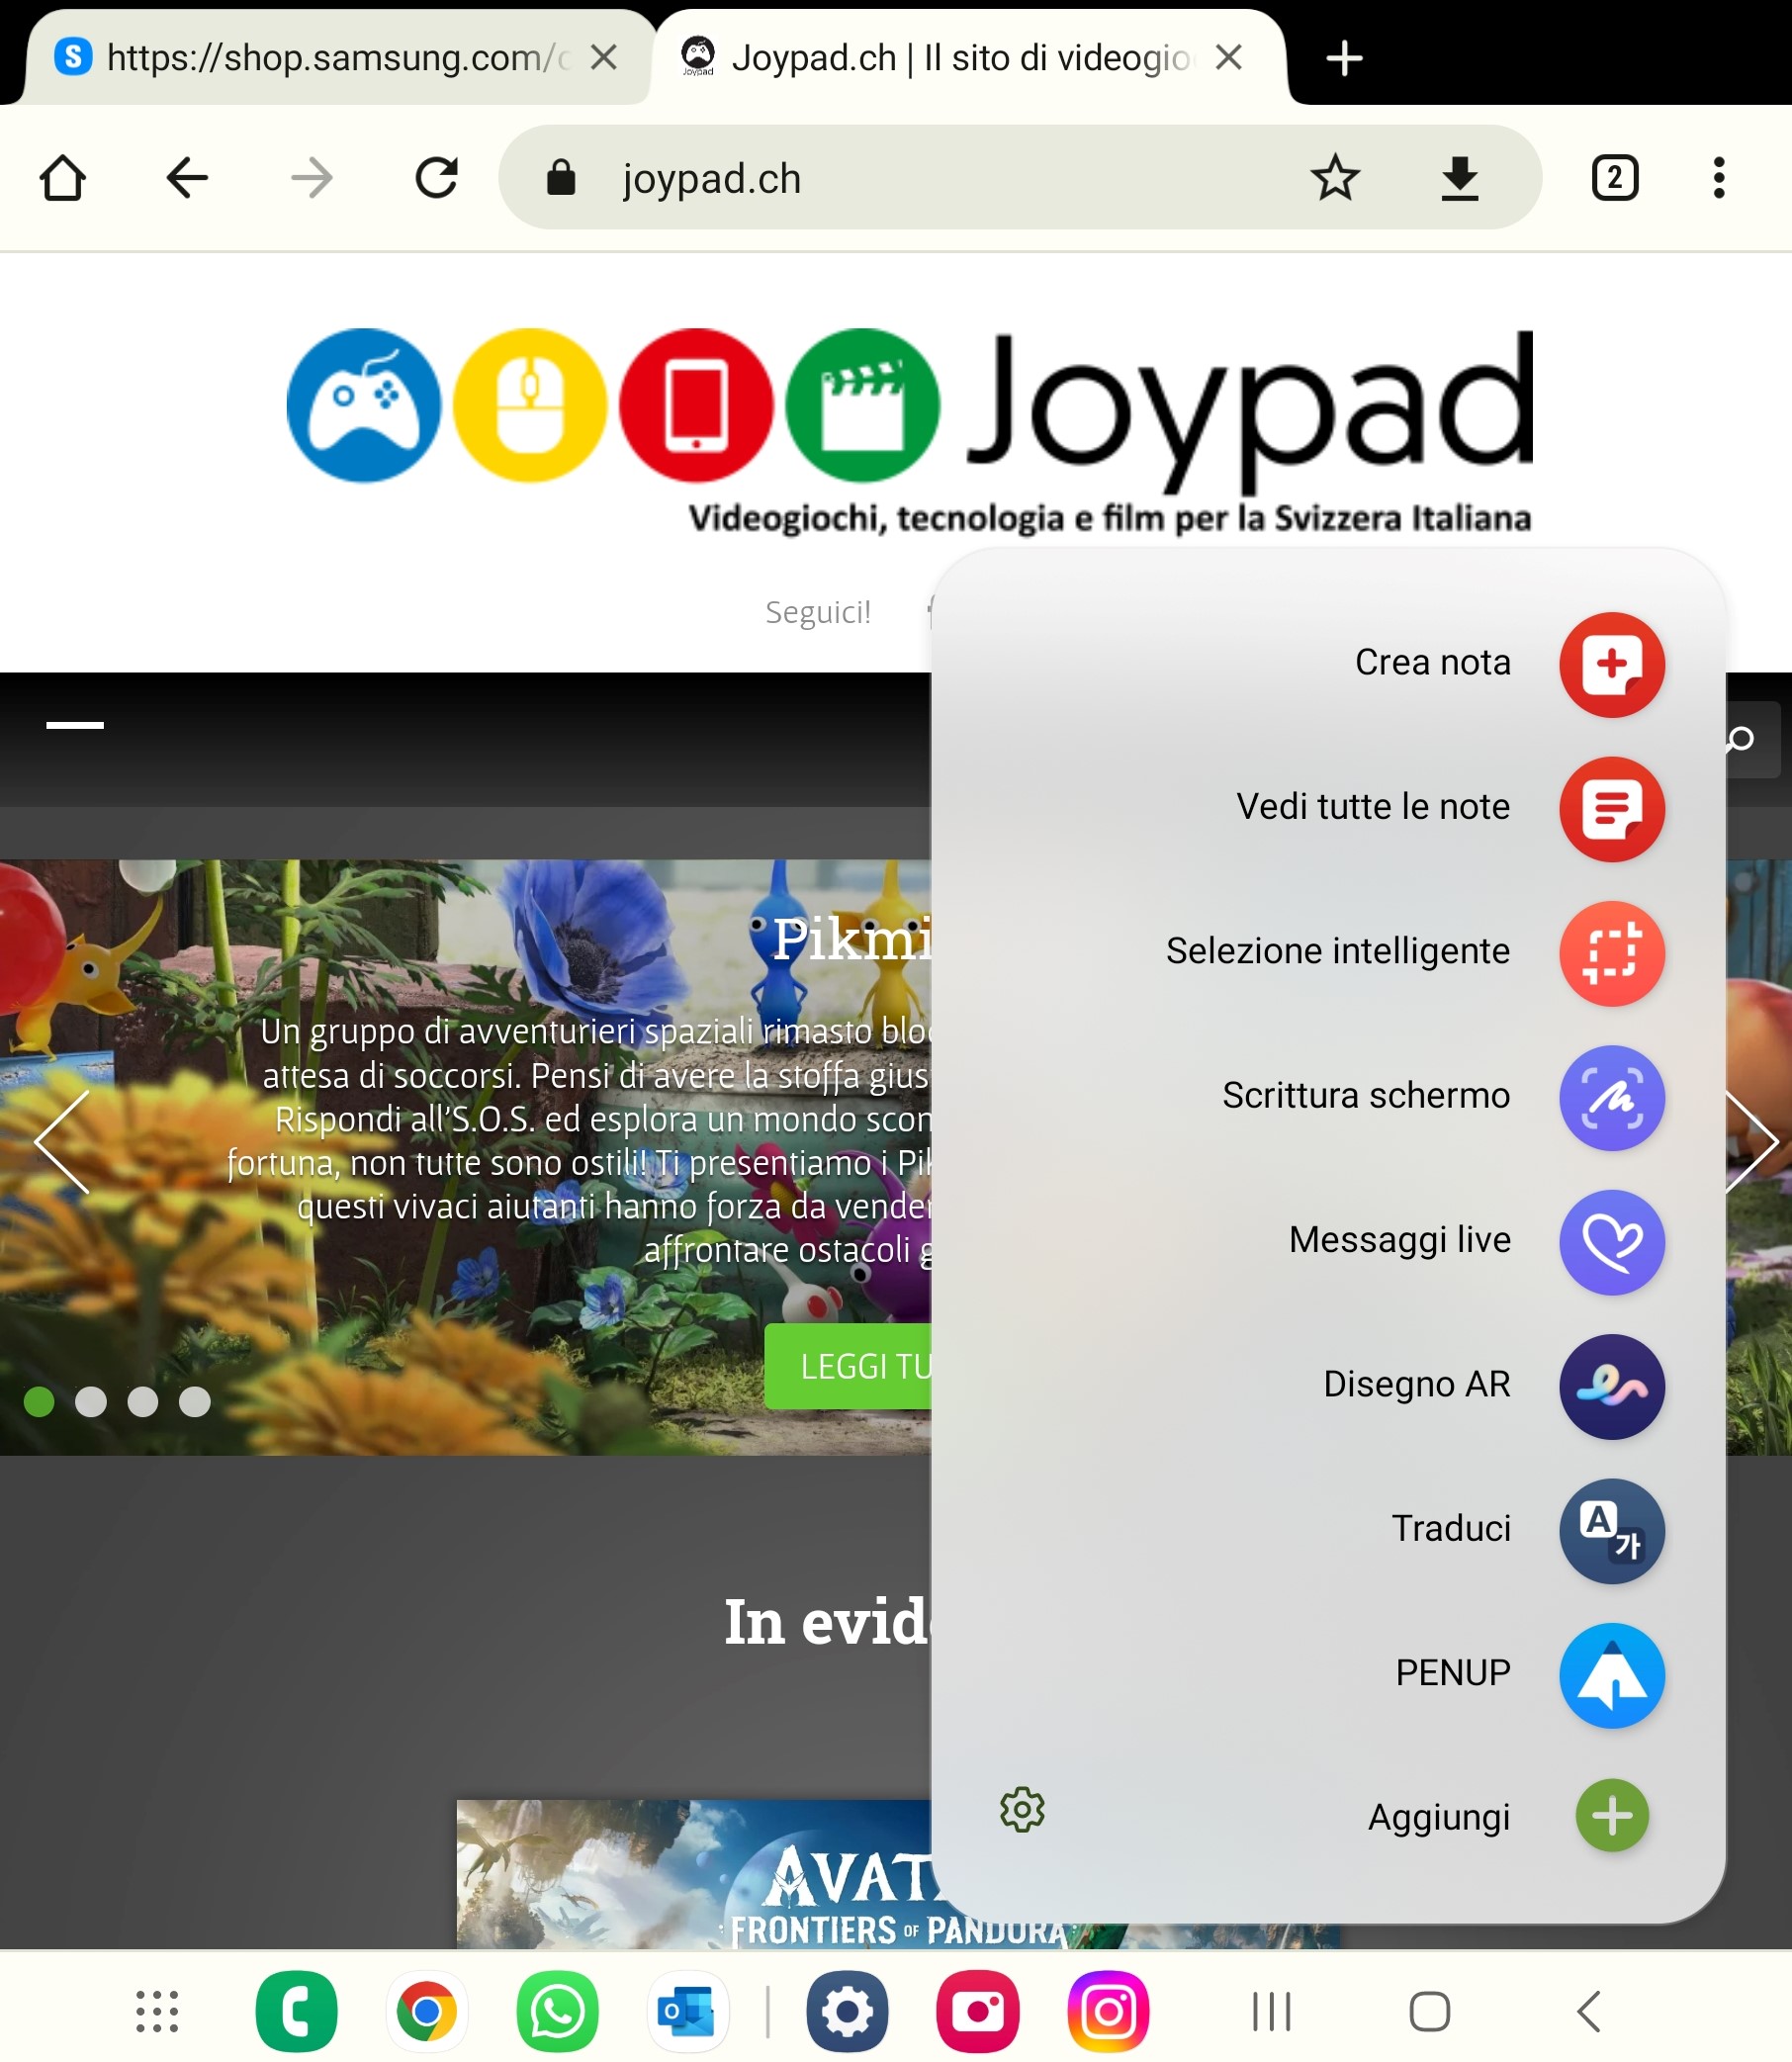Launch Disegno AR icon

(1611, 1386)
